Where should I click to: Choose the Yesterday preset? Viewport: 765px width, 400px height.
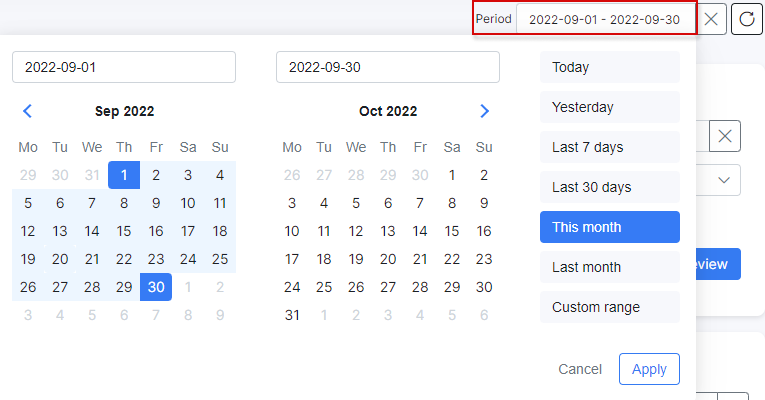pos(610,107)
